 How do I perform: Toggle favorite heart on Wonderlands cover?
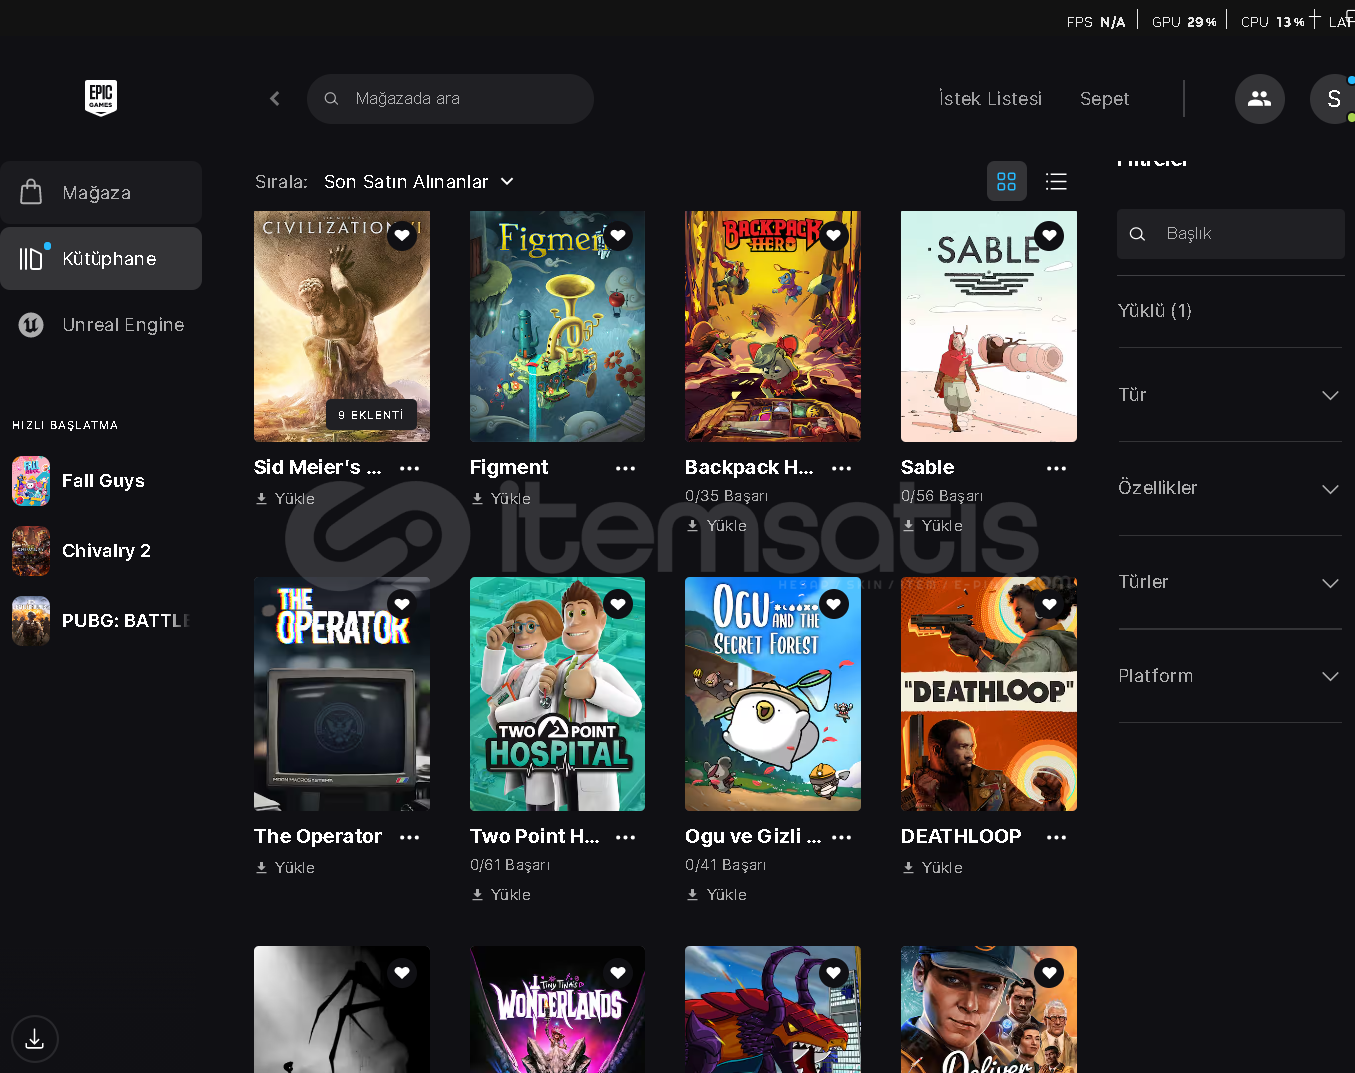618,972
